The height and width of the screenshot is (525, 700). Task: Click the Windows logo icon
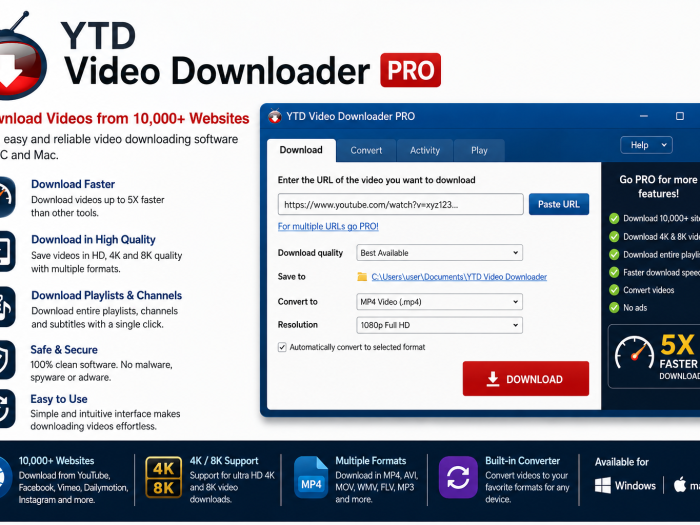point(603,485)
